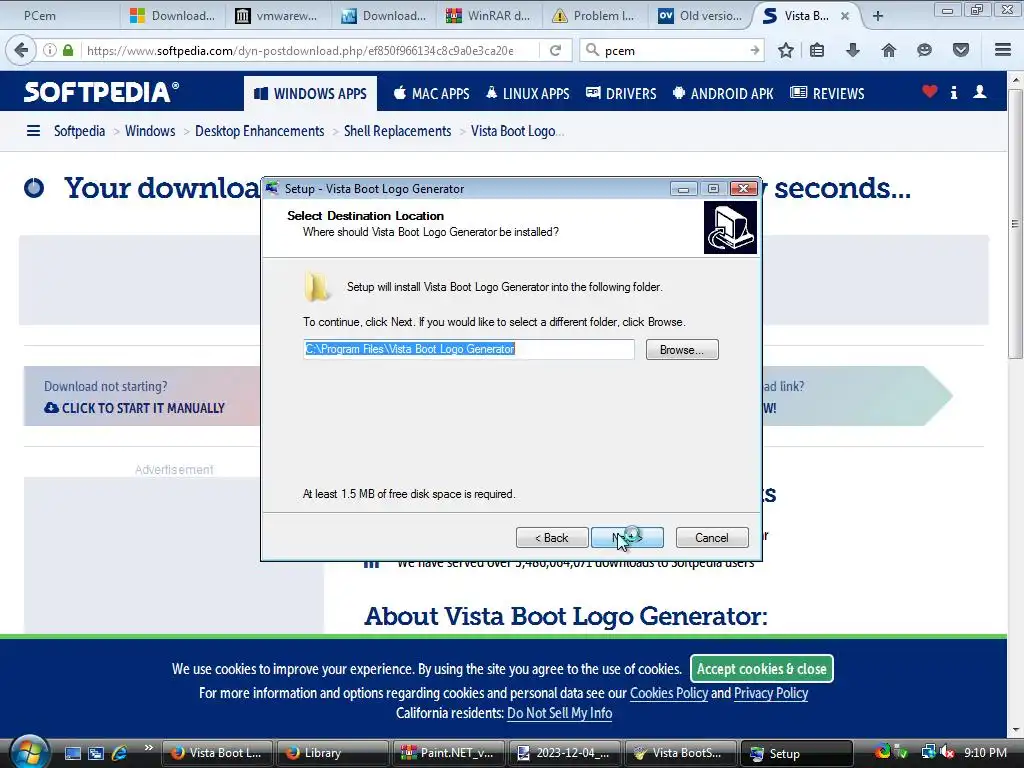1024x768 pixels.
Task: Open the Firefox downloads arrow icon
Action: (x=852, y=50)
